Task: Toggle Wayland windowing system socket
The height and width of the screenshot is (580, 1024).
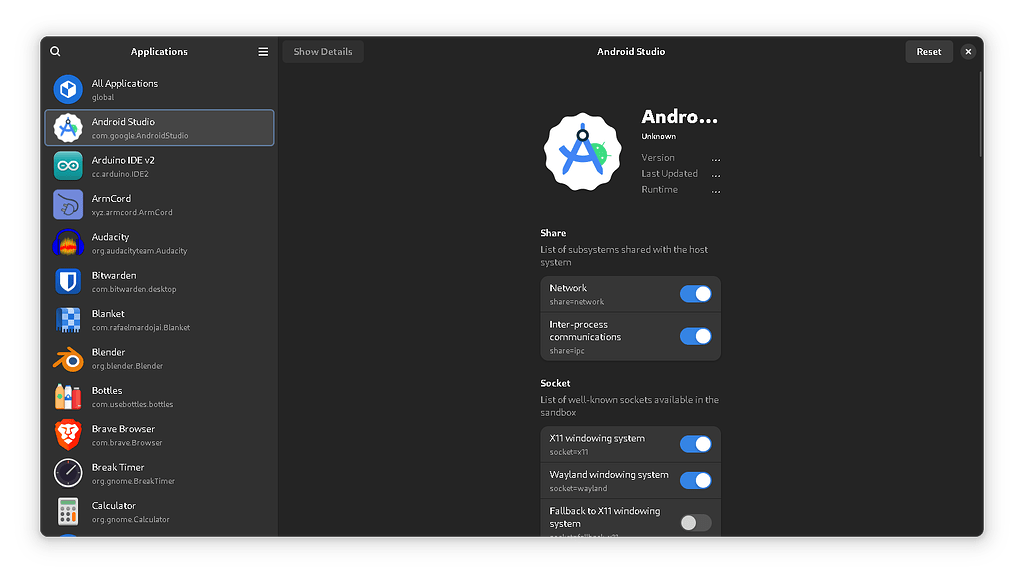Action: click(696, 480)
